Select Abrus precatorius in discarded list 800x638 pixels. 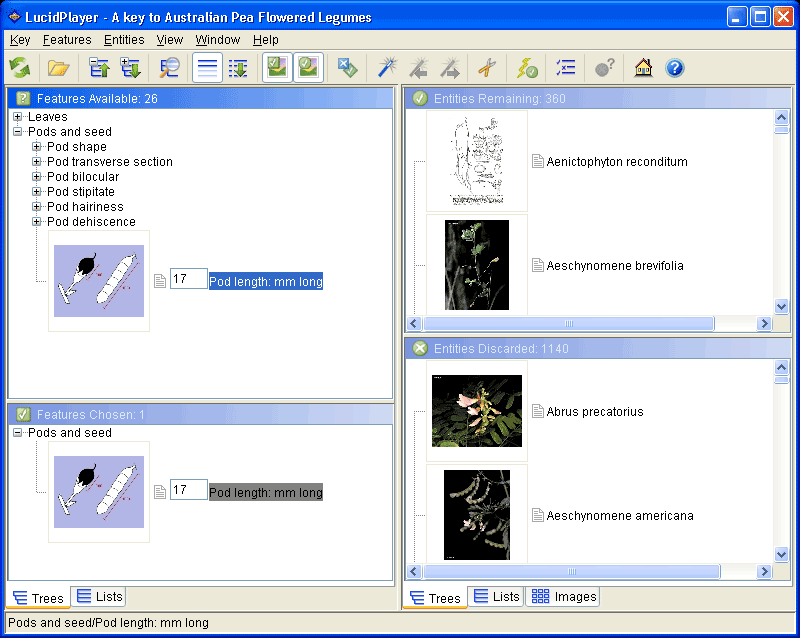click(x=594, y=412)
